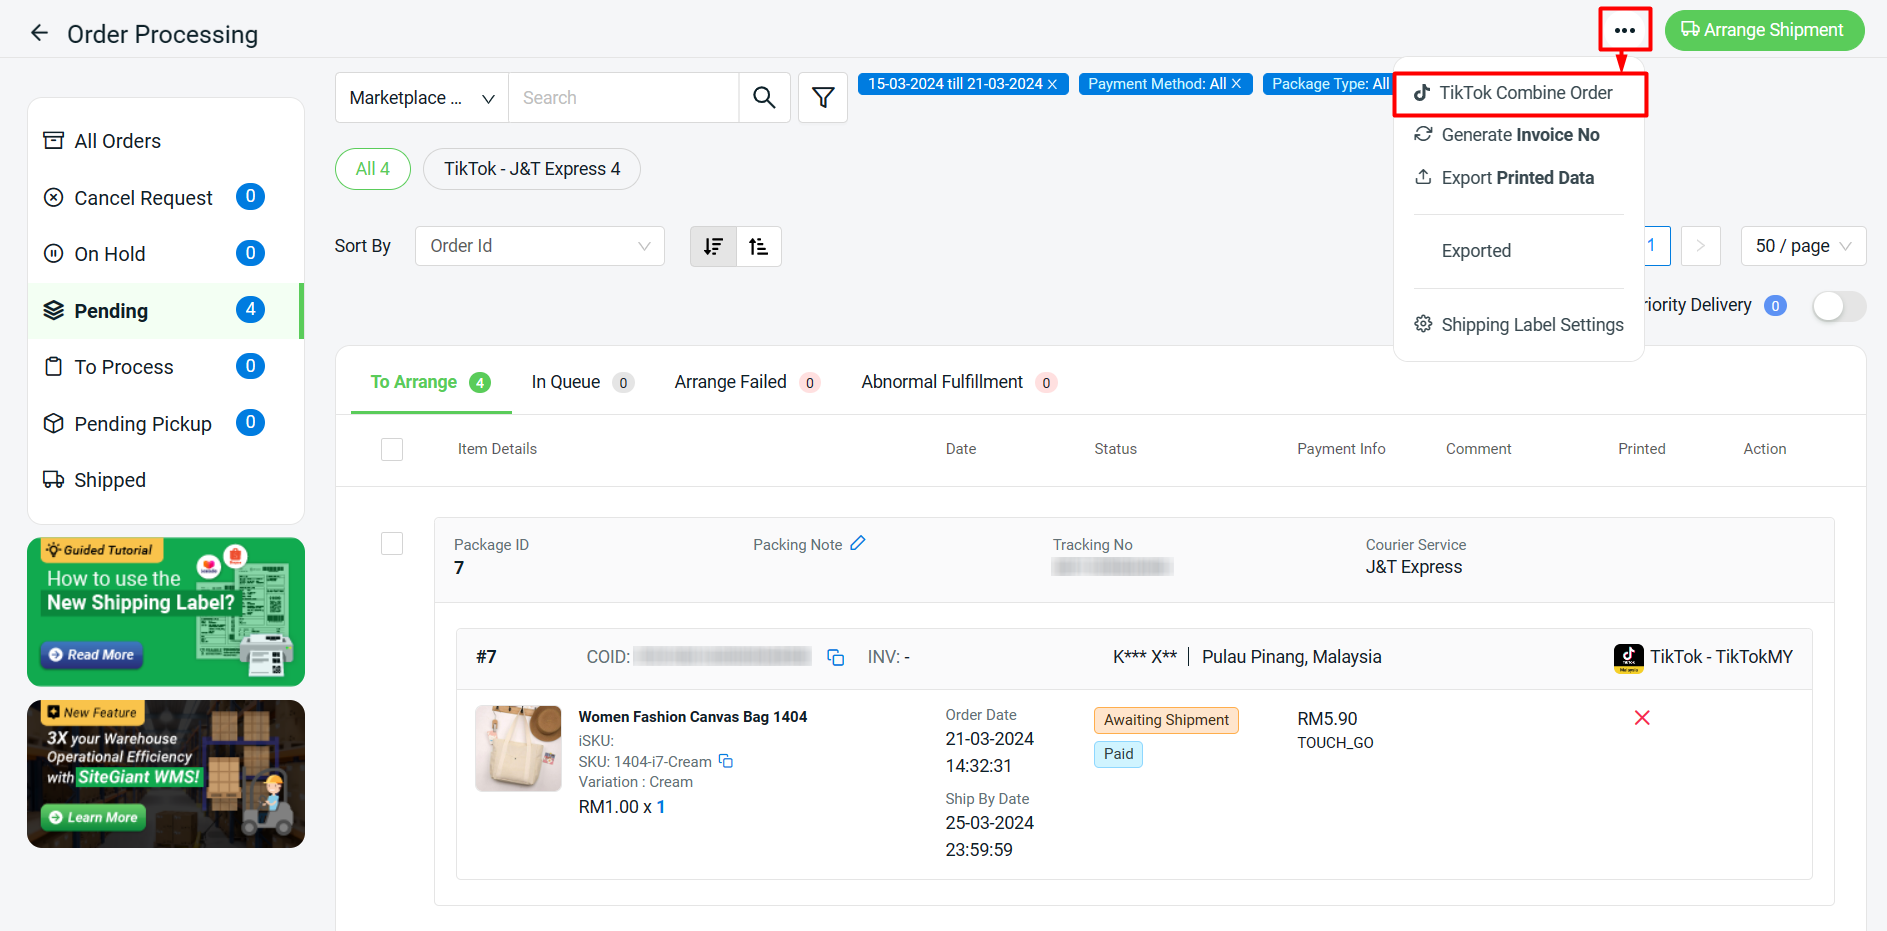Open the Sort By Order Id dropdown
1887x931 pixels.
pyautogui.click(x=539, y=246)
